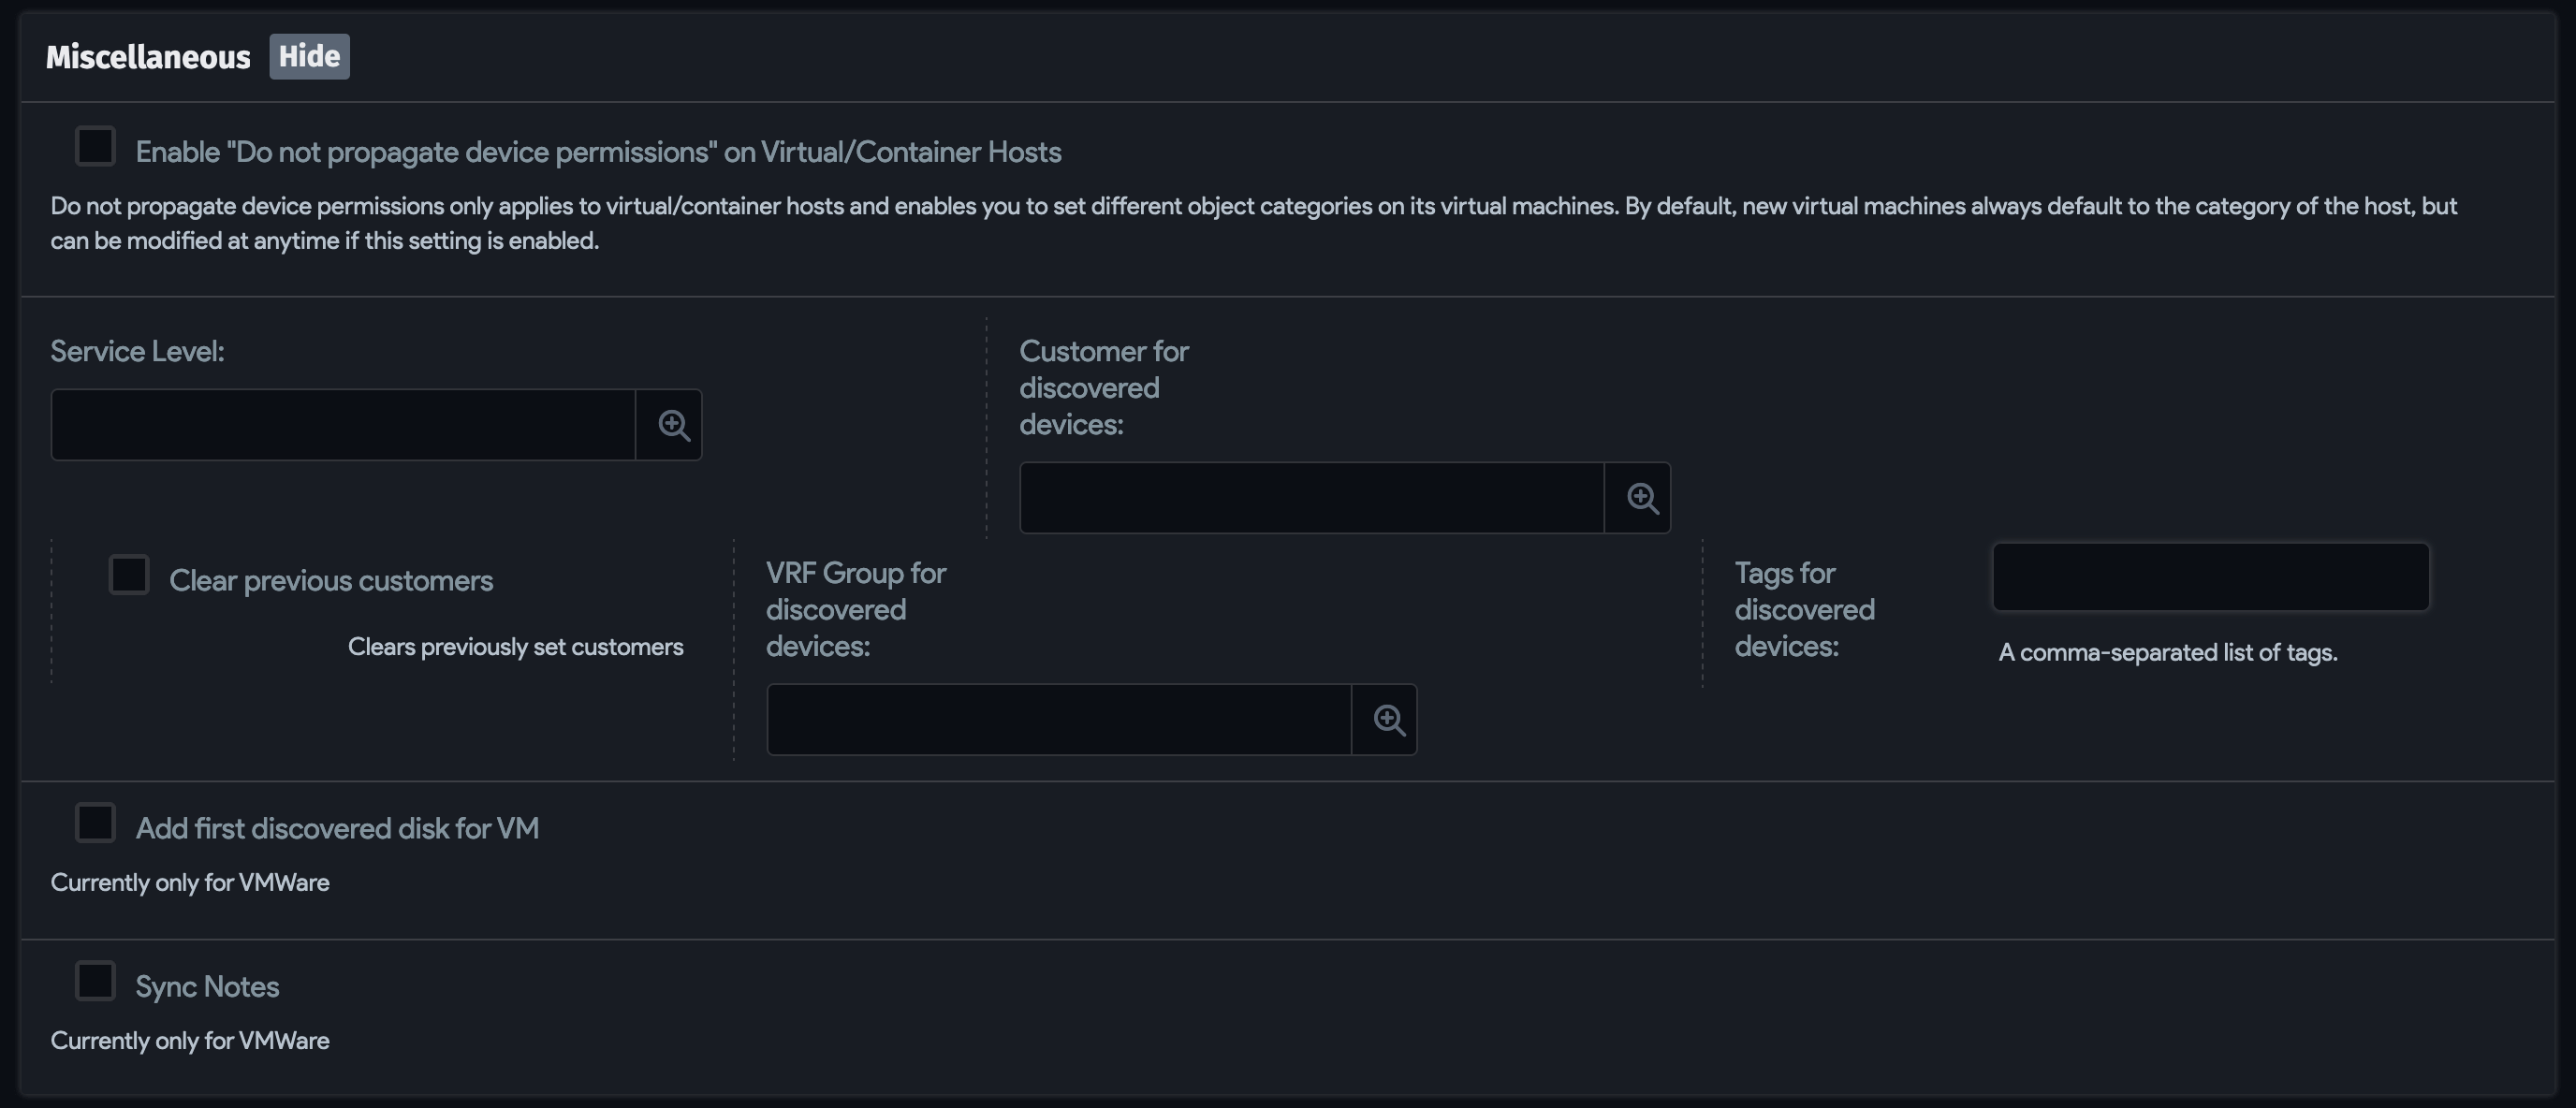Click the VRF Group for discovered devices field

1057,719
